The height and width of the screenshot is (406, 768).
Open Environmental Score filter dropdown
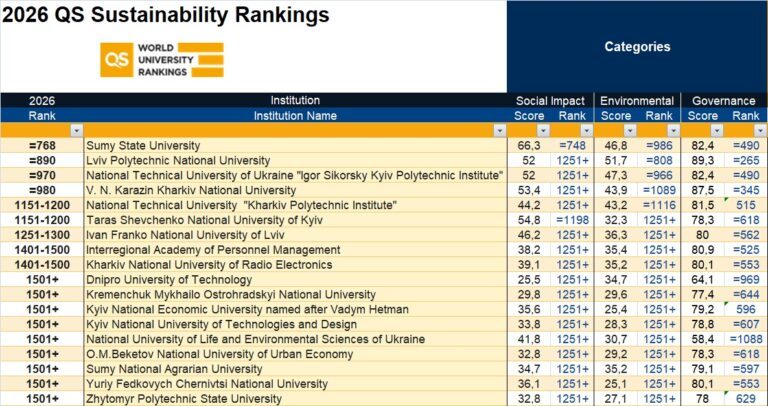tap(628, 131)
